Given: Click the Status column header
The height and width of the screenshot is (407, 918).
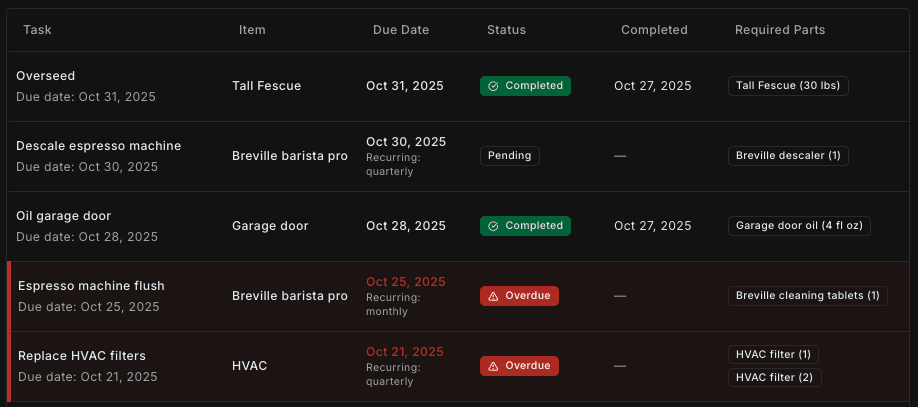Looking at the screenshot, I should [x=506, y=30].
